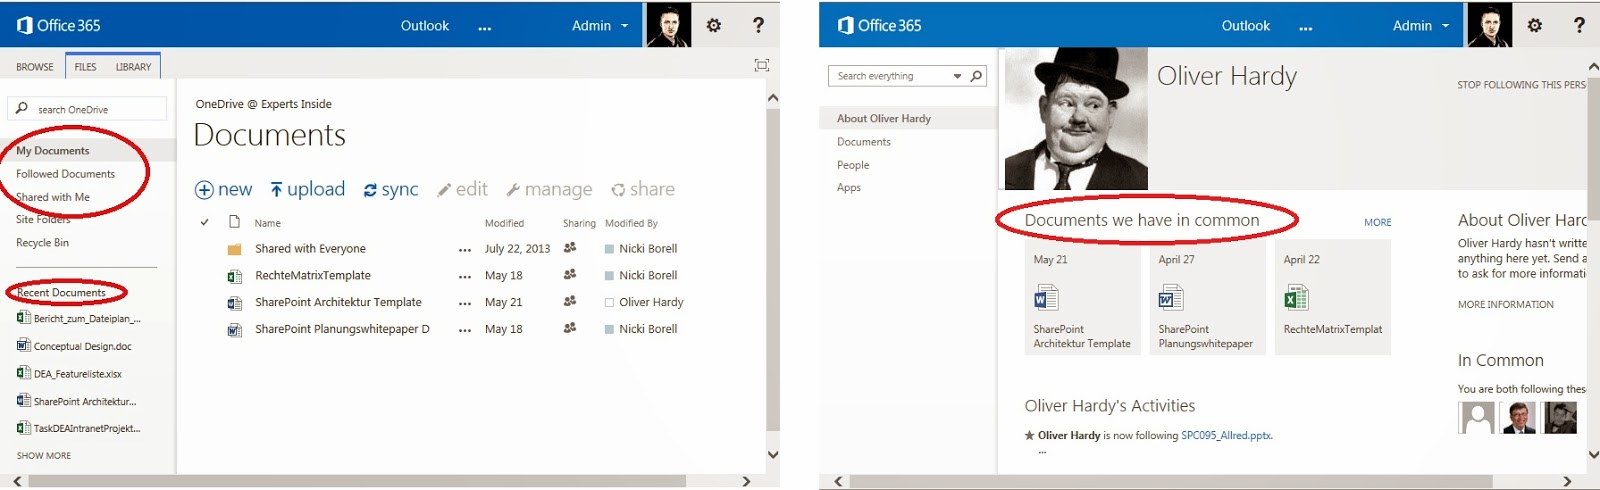Click the search OneDrive magnifier icon
Image resolution: width=1600 pixels, height=490 pixels.
[x=22, y=108]
